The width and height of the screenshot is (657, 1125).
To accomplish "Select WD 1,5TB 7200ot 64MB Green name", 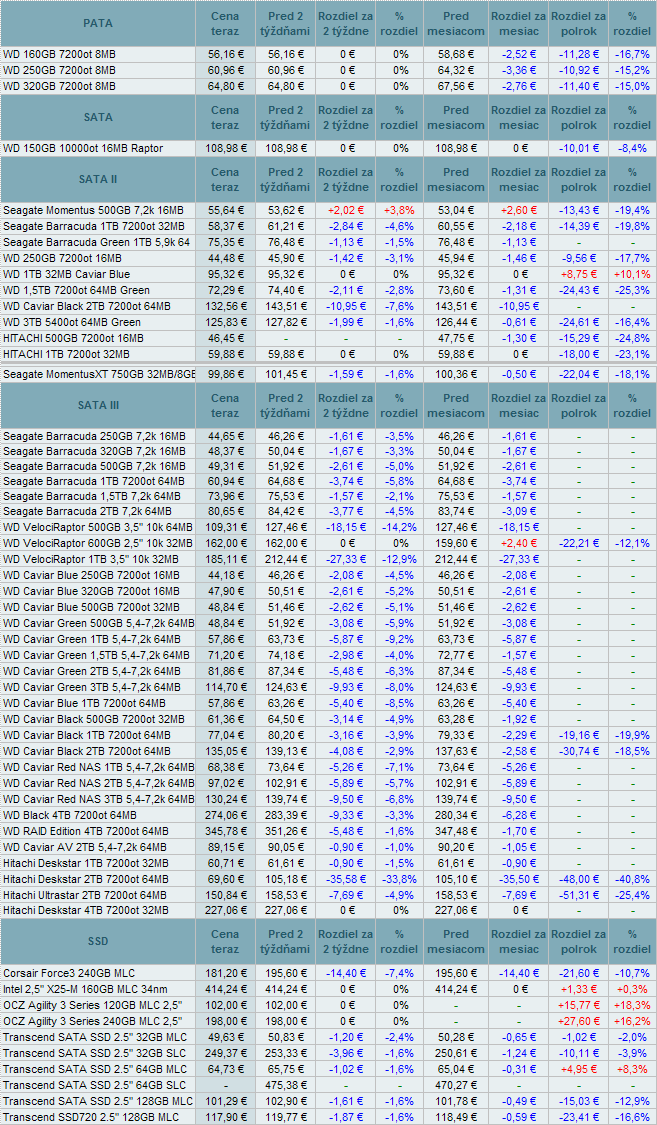I will (77, 290).
